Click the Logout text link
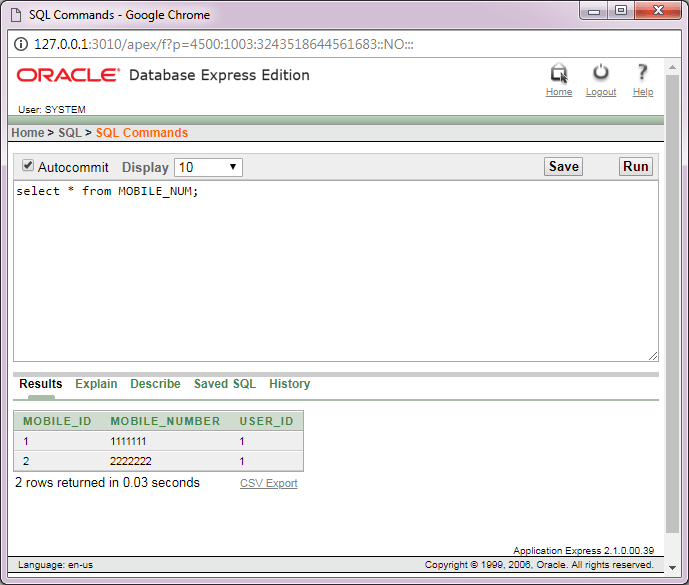Image resolution: width=689 pixels, height=585 pixels. click(x=601, y=92)
